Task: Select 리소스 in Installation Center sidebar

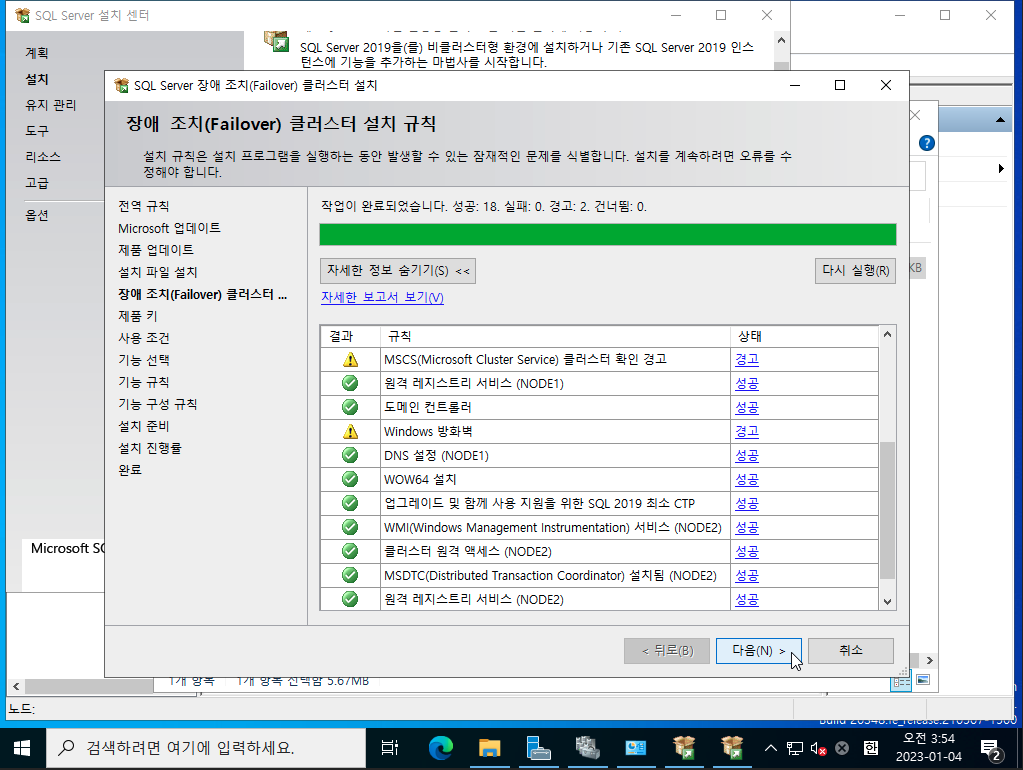Action: click(43, 157)
